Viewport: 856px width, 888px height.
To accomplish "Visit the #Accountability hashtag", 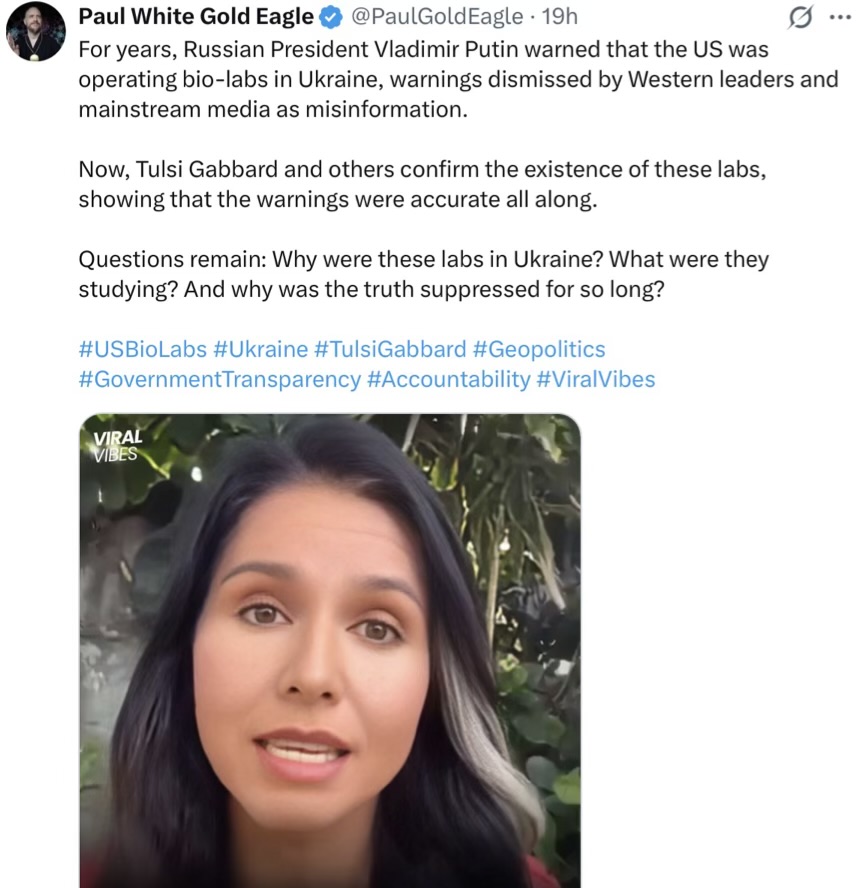I will click(x=448, y=379).
